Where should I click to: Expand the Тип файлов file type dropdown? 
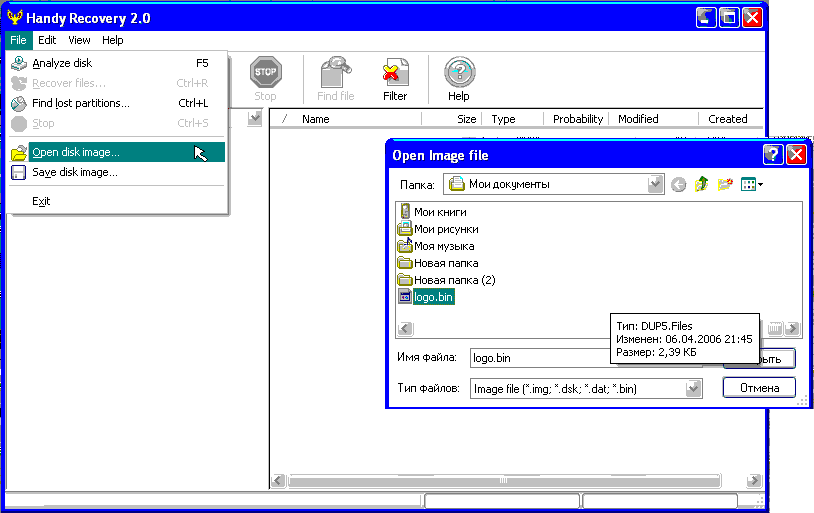tap(694, 388)
